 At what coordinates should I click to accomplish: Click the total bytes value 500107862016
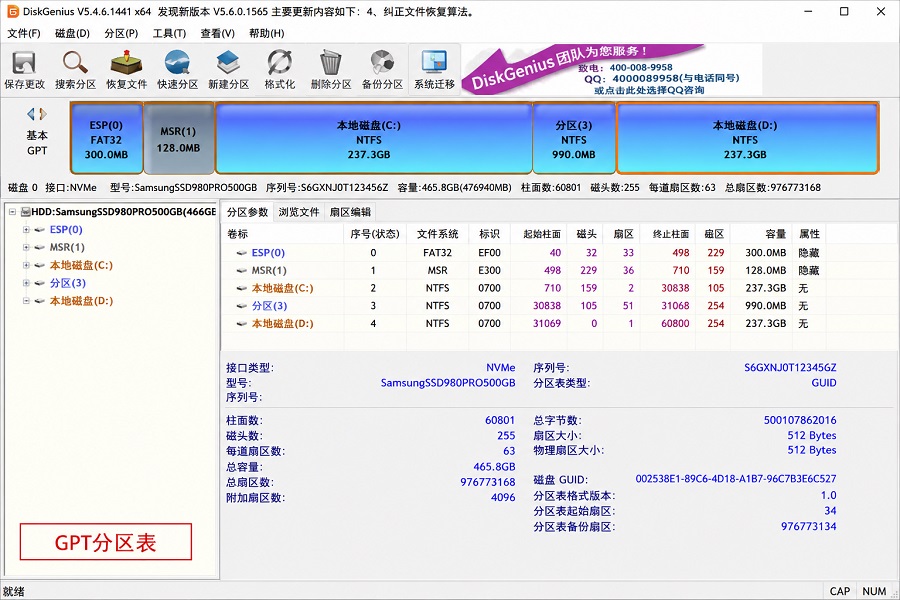point(800,420)
